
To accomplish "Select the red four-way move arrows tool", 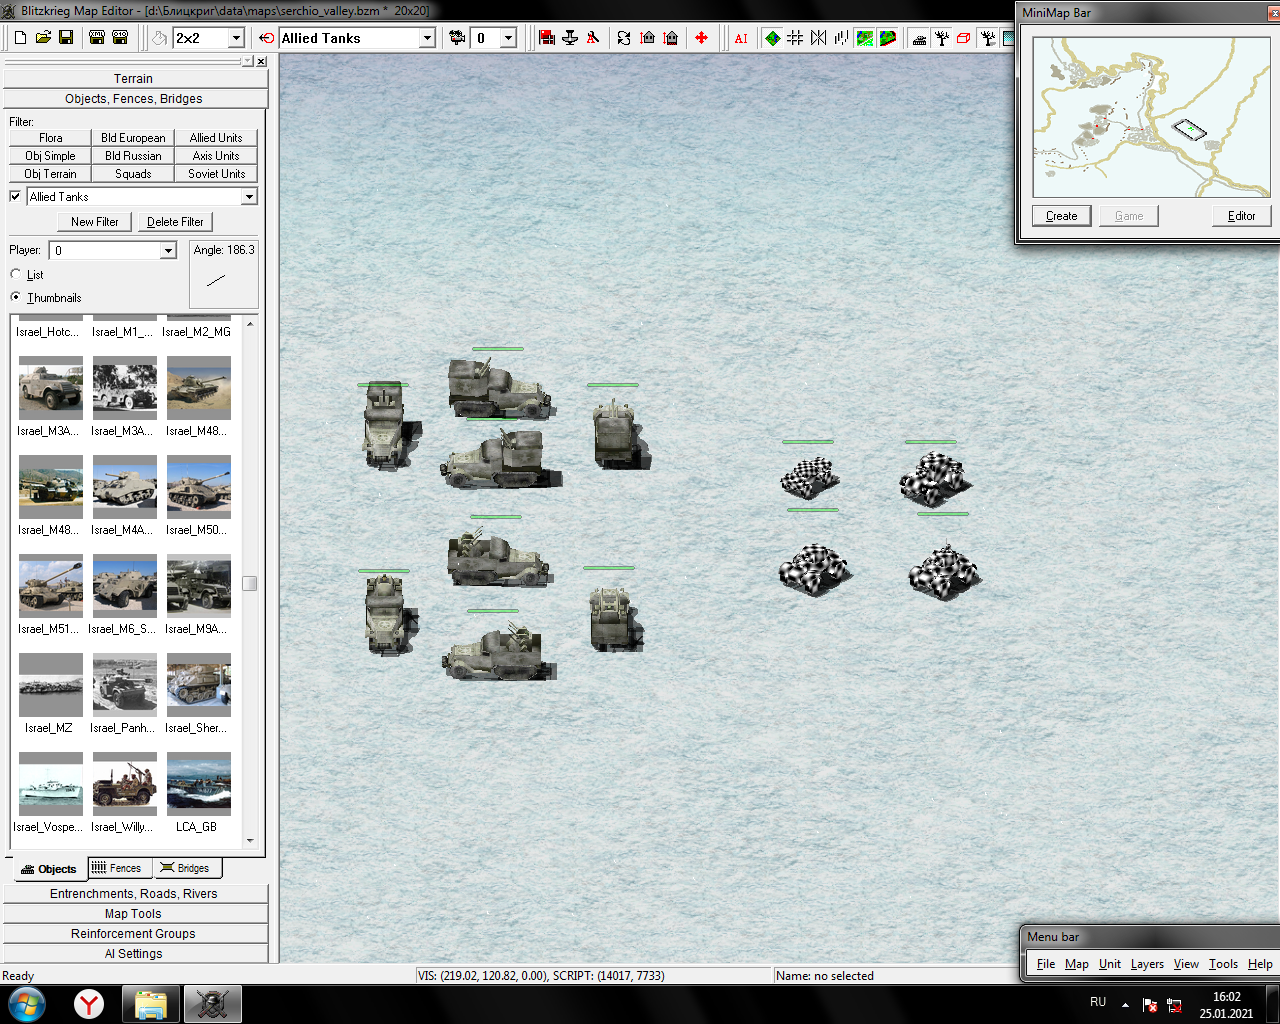I will point(701,38).
